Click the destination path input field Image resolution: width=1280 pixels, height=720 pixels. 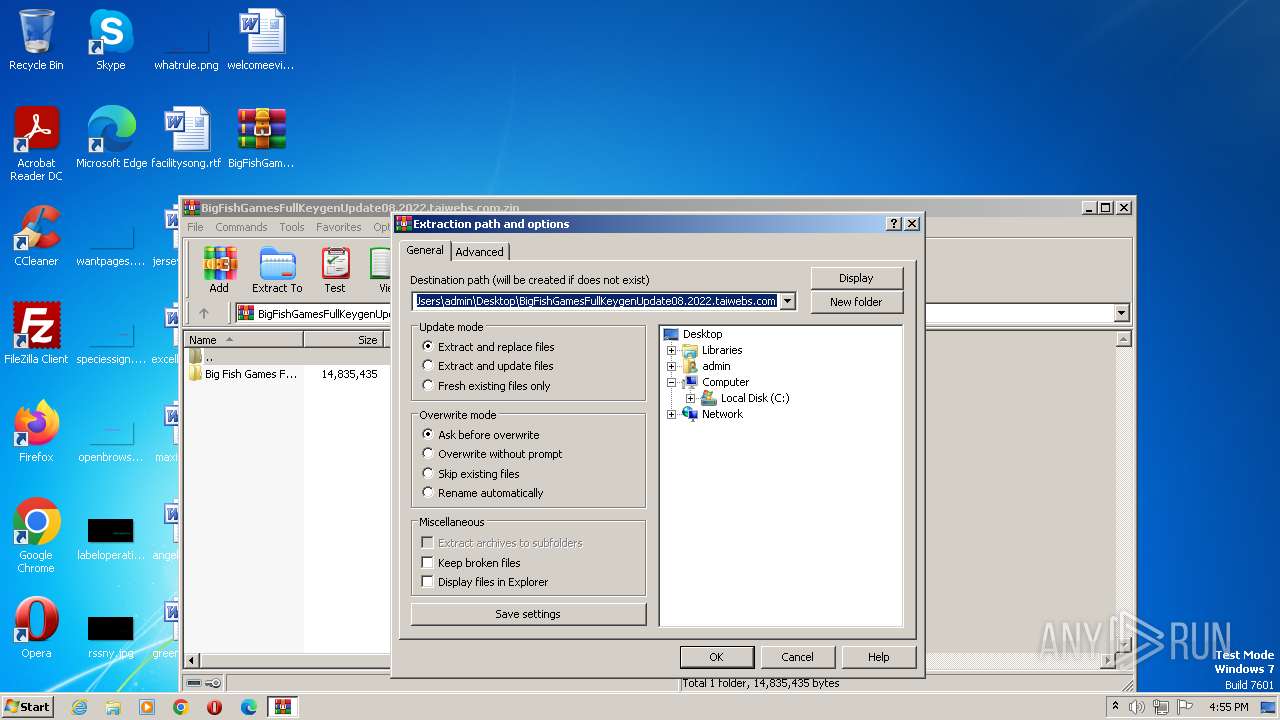tap(597, 301)
